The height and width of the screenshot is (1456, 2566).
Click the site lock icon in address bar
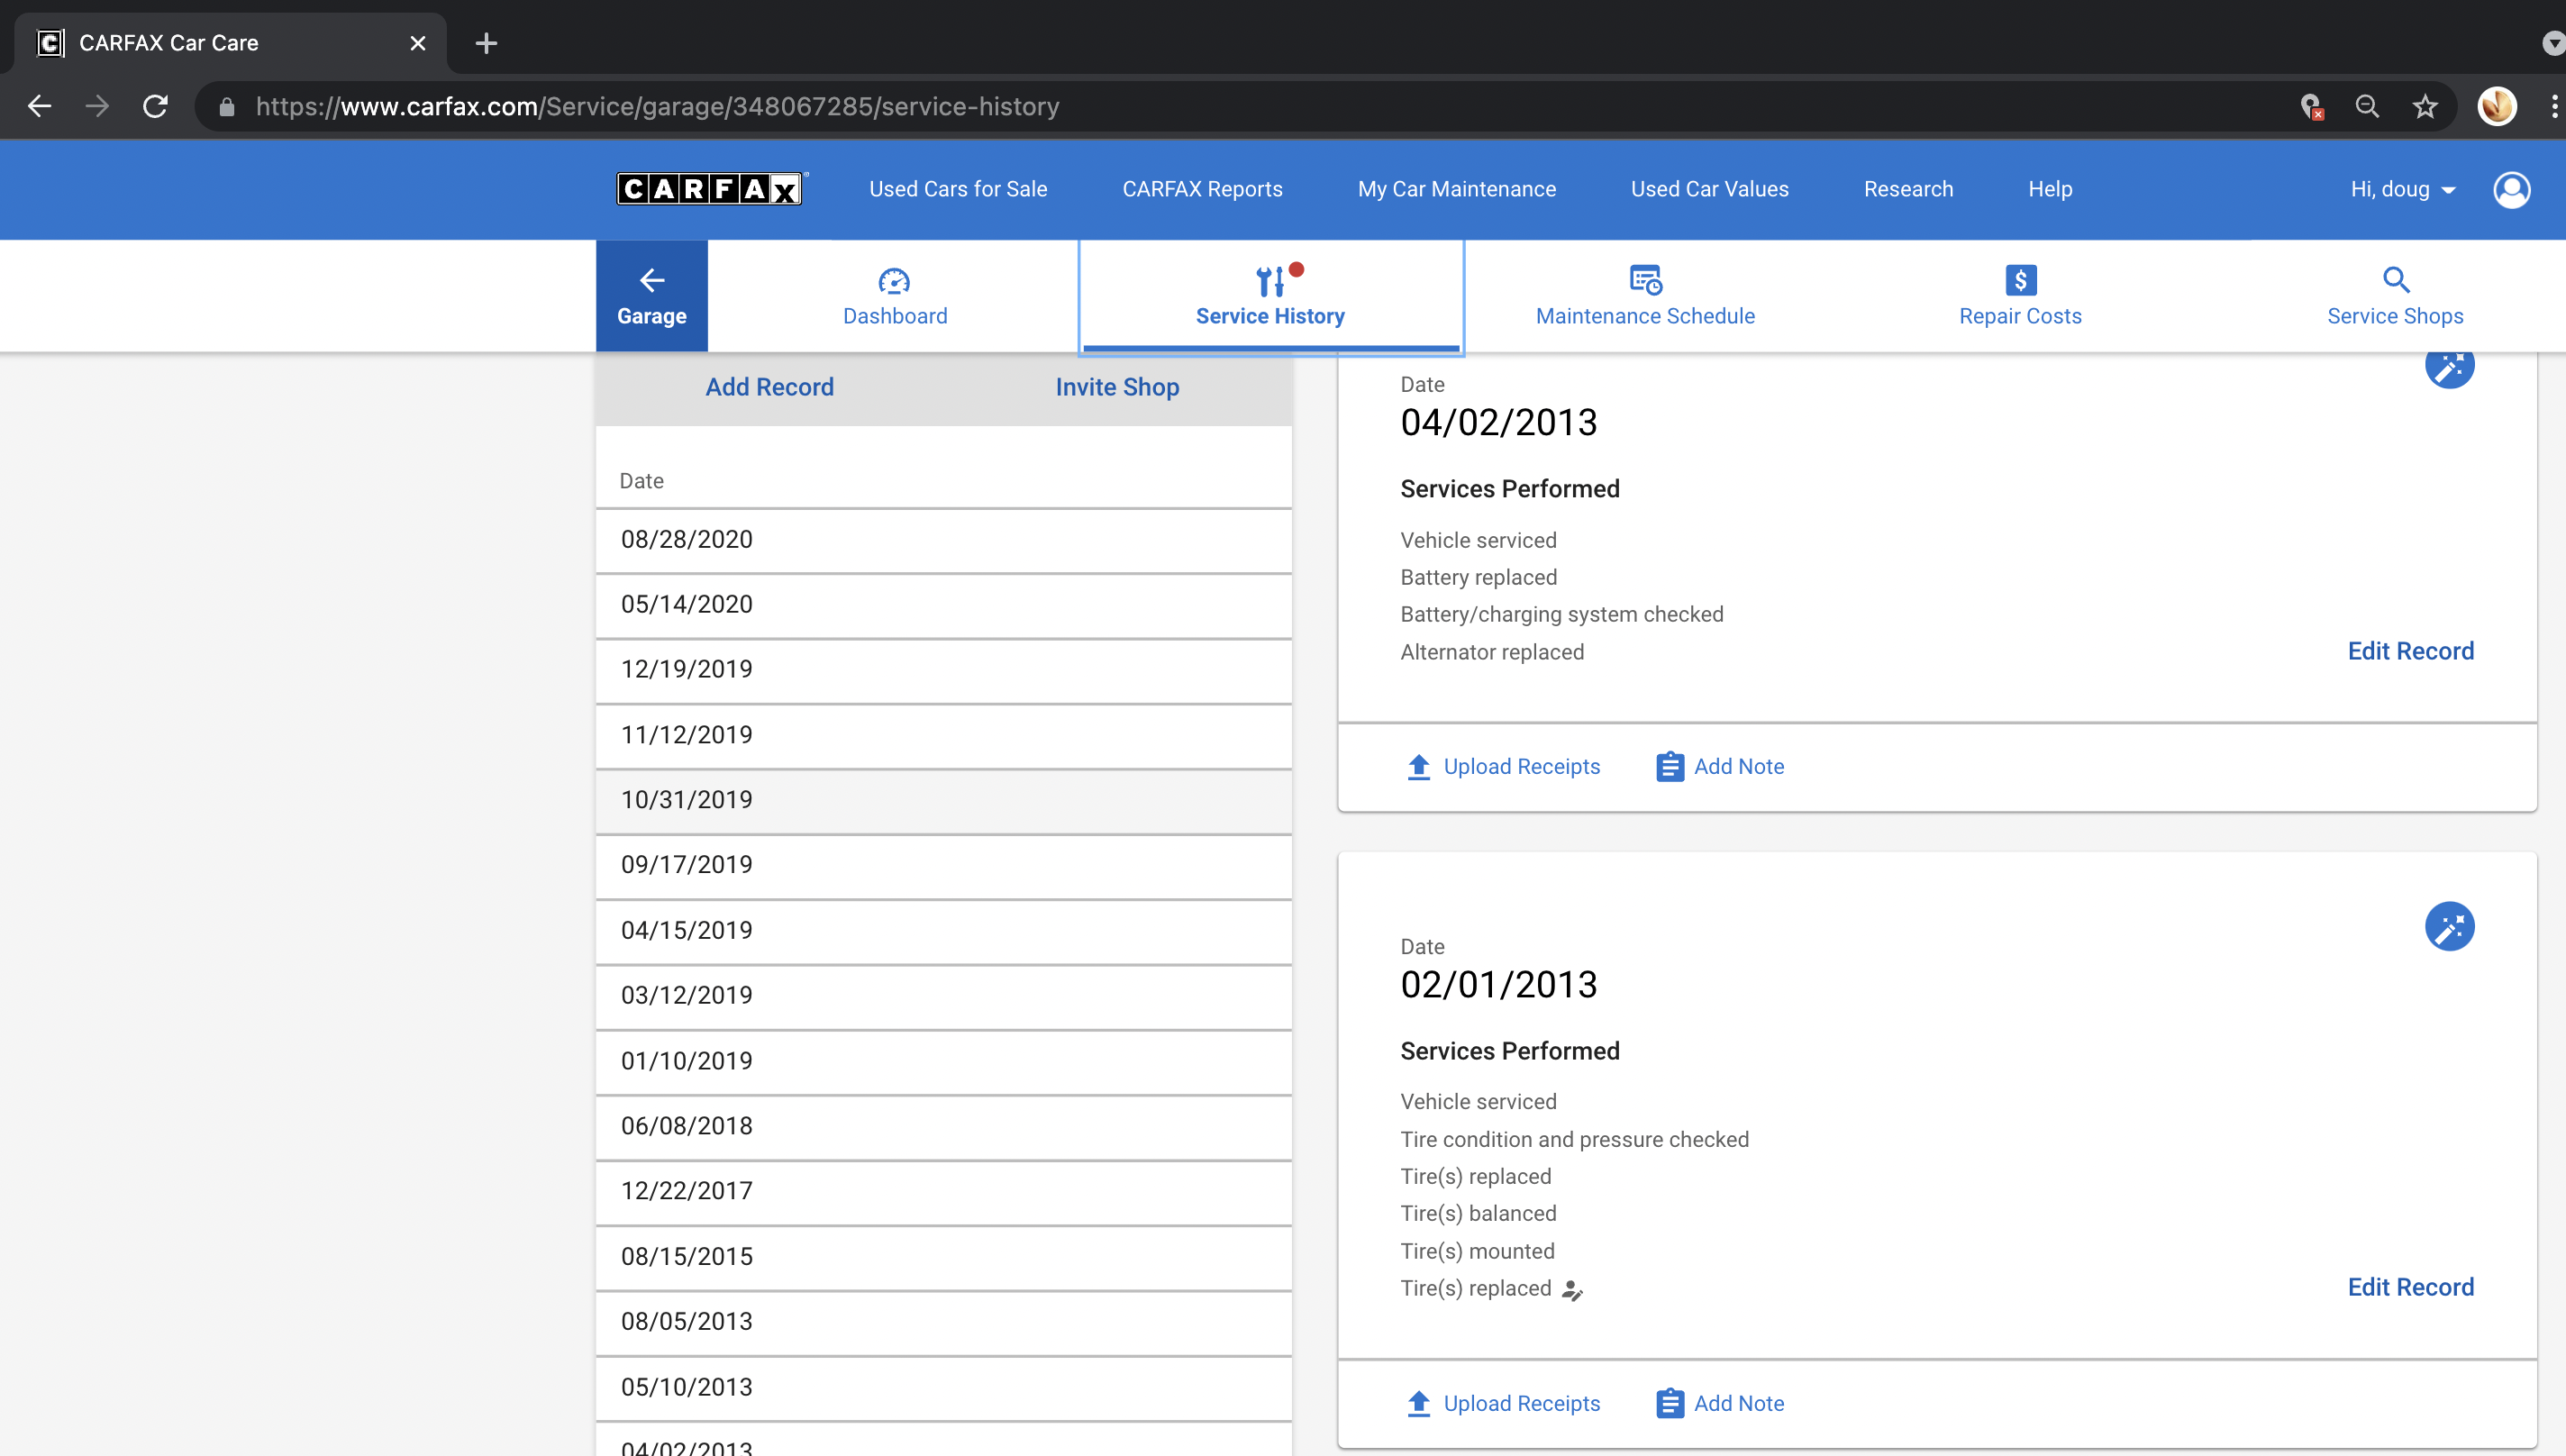tap(227, 107)
